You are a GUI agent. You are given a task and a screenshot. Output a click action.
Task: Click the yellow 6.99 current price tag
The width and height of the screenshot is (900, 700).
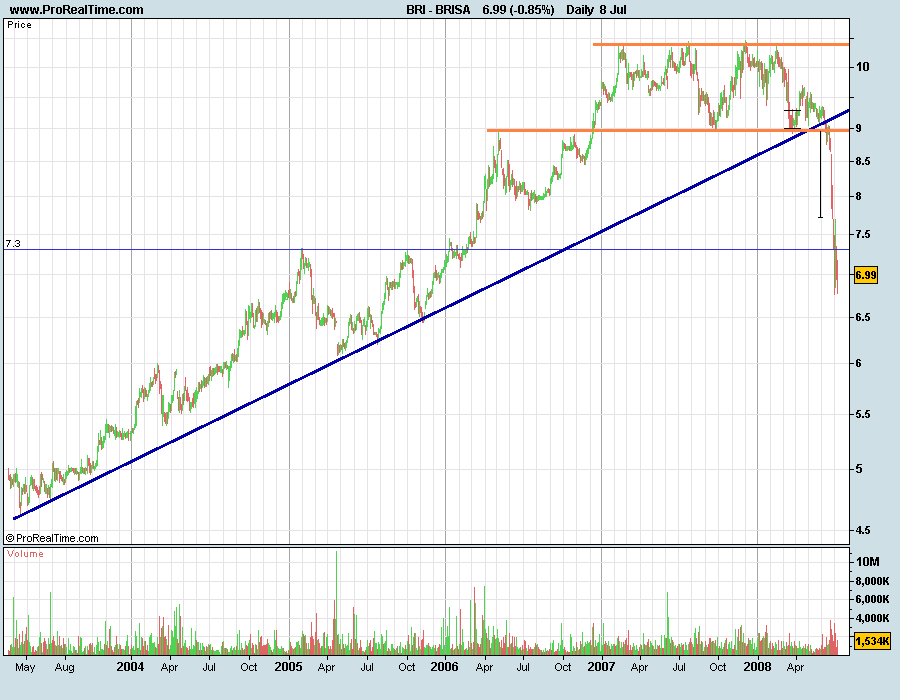(x=866, y=275)
